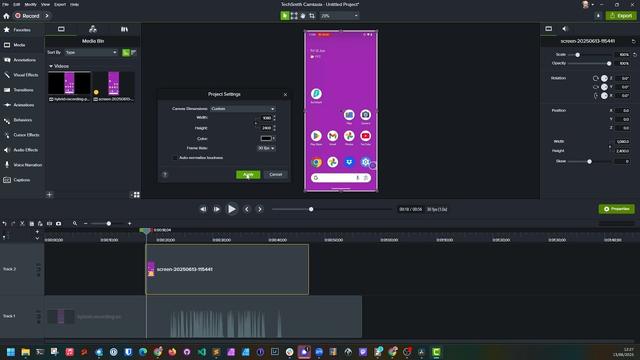Open the Visual Effects tab in sidebar
The height and width of the screenshot is (360, 640).
click(22, 75)
